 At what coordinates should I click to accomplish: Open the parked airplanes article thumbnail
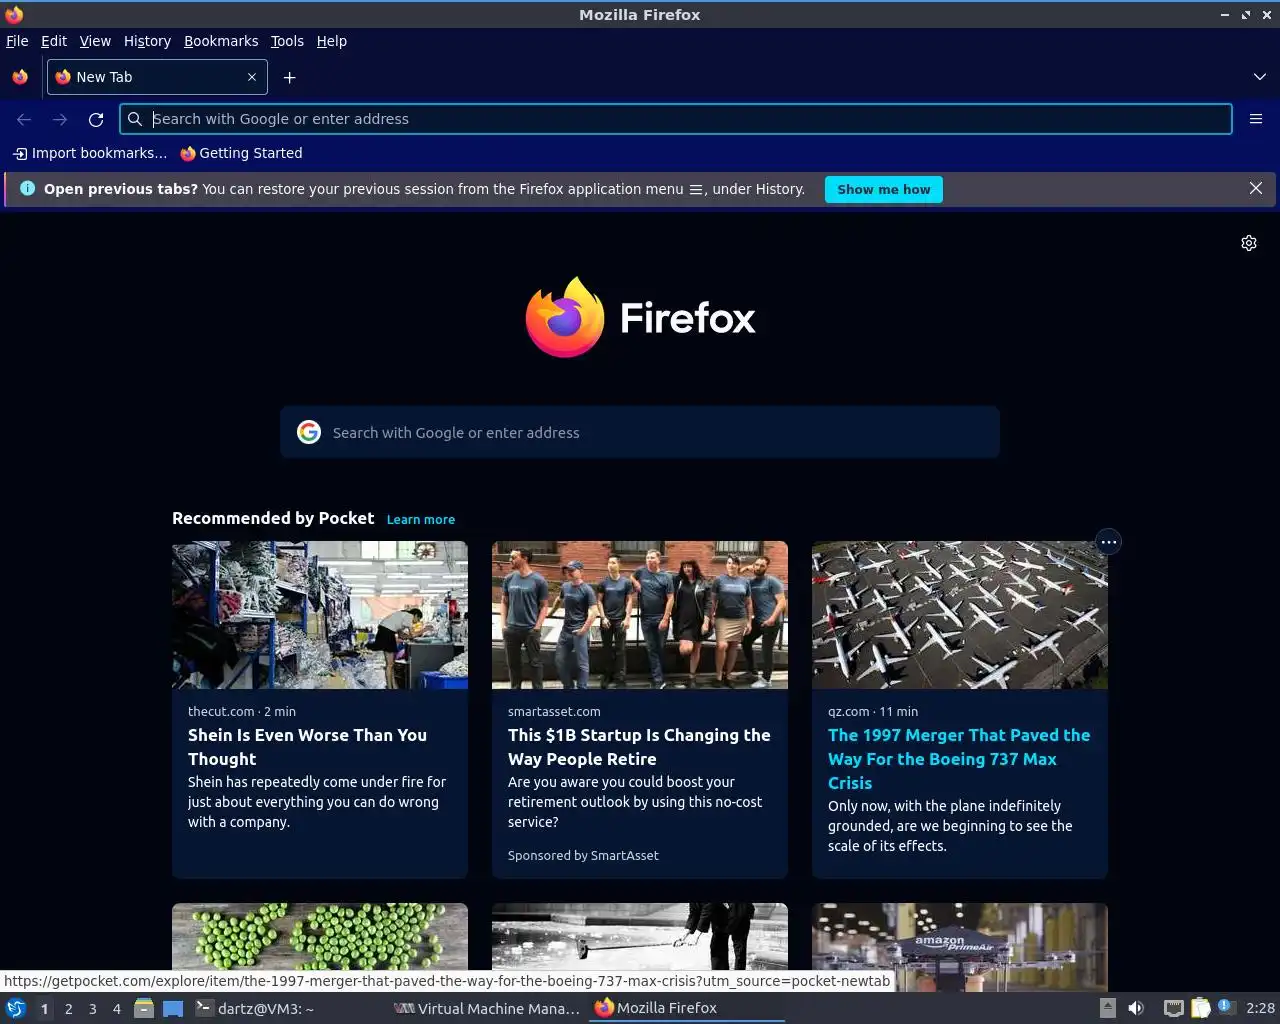pyautogui.click(x=960, y=615)
